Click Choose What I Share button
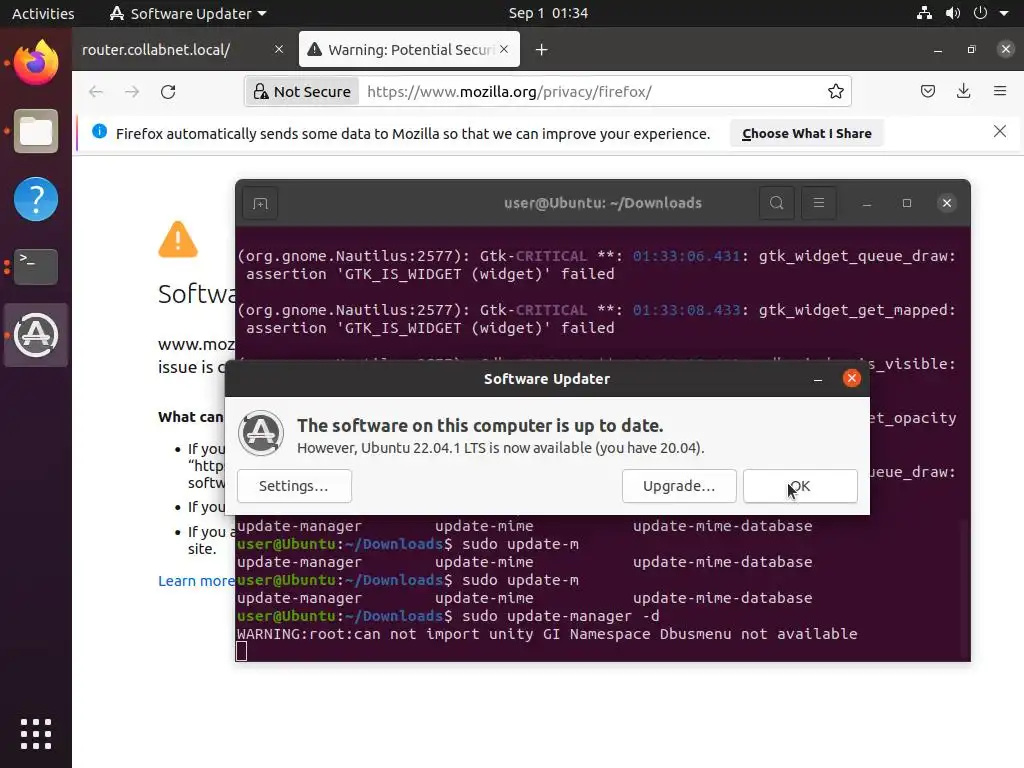Screen dimensions: 1024x768 click(x=807, y=133)
